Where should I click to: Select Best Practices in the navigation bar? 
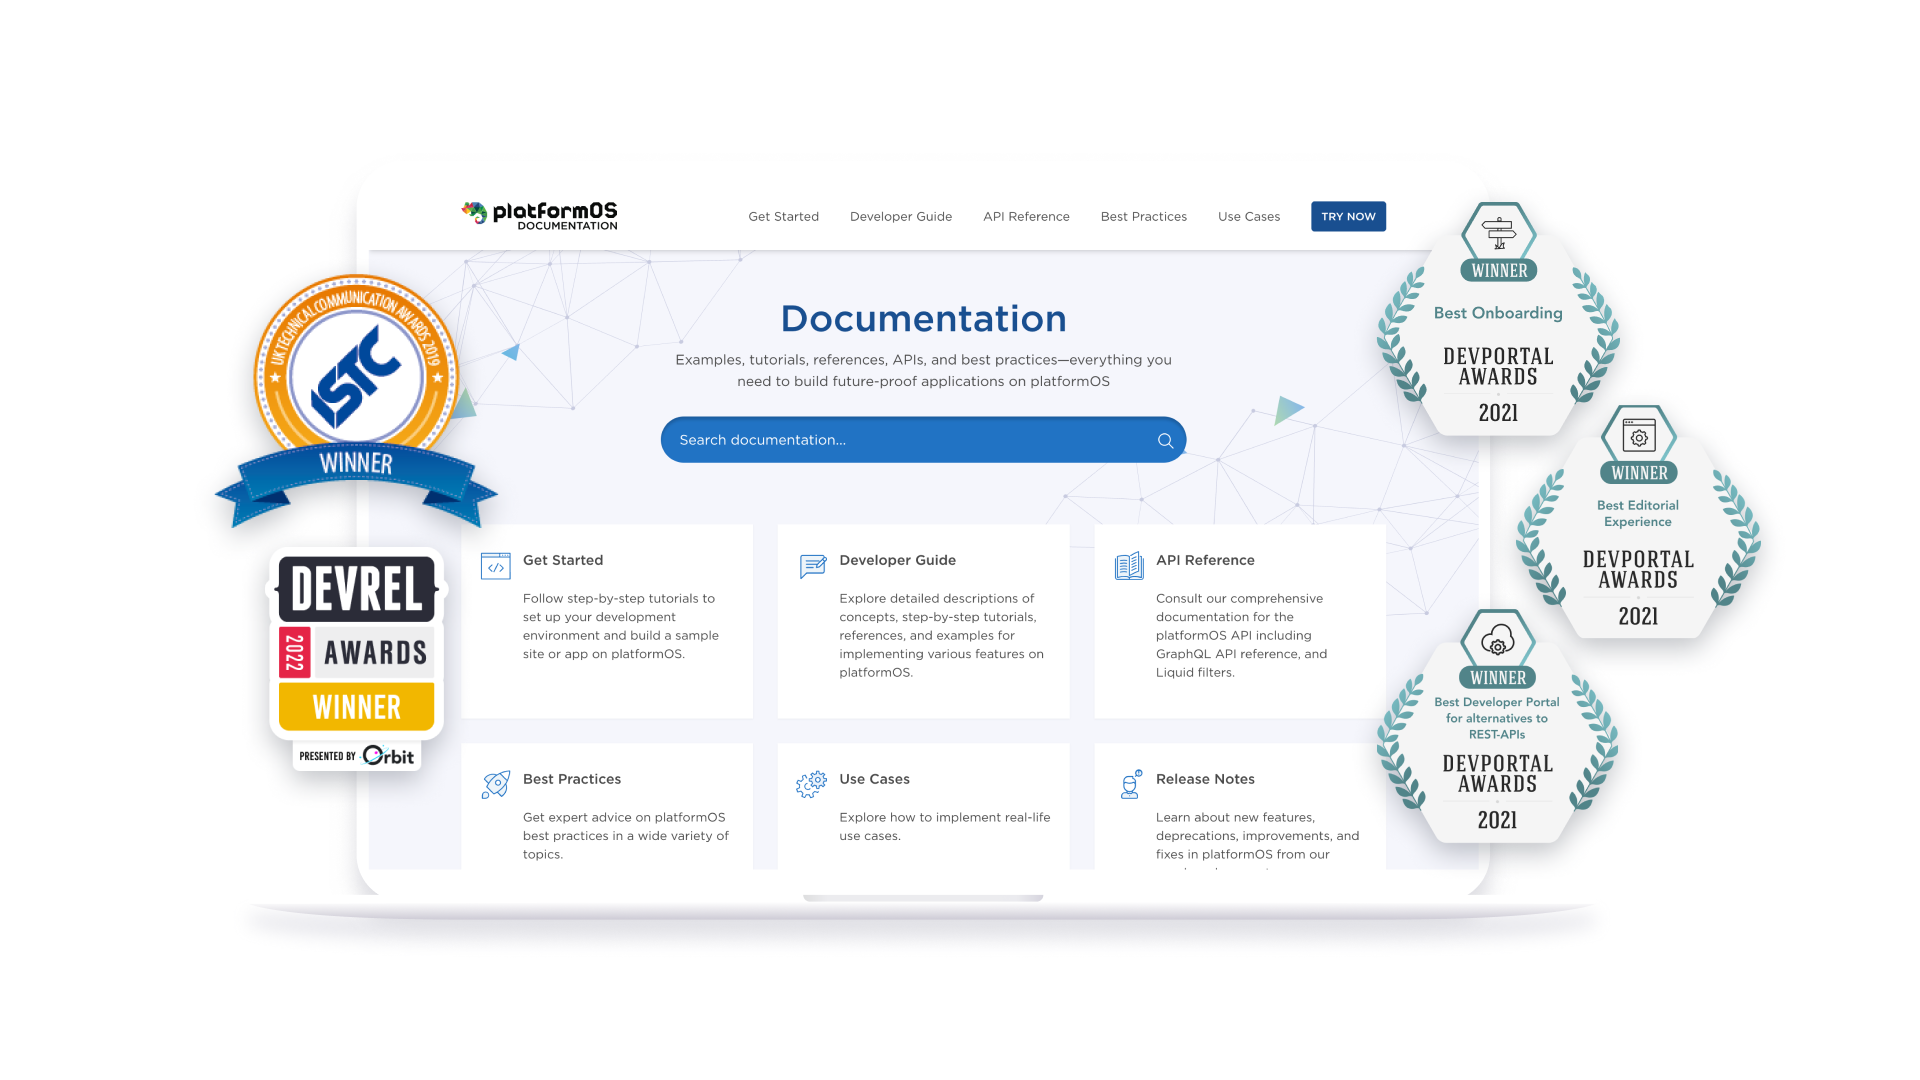(x=1143, y=216)
